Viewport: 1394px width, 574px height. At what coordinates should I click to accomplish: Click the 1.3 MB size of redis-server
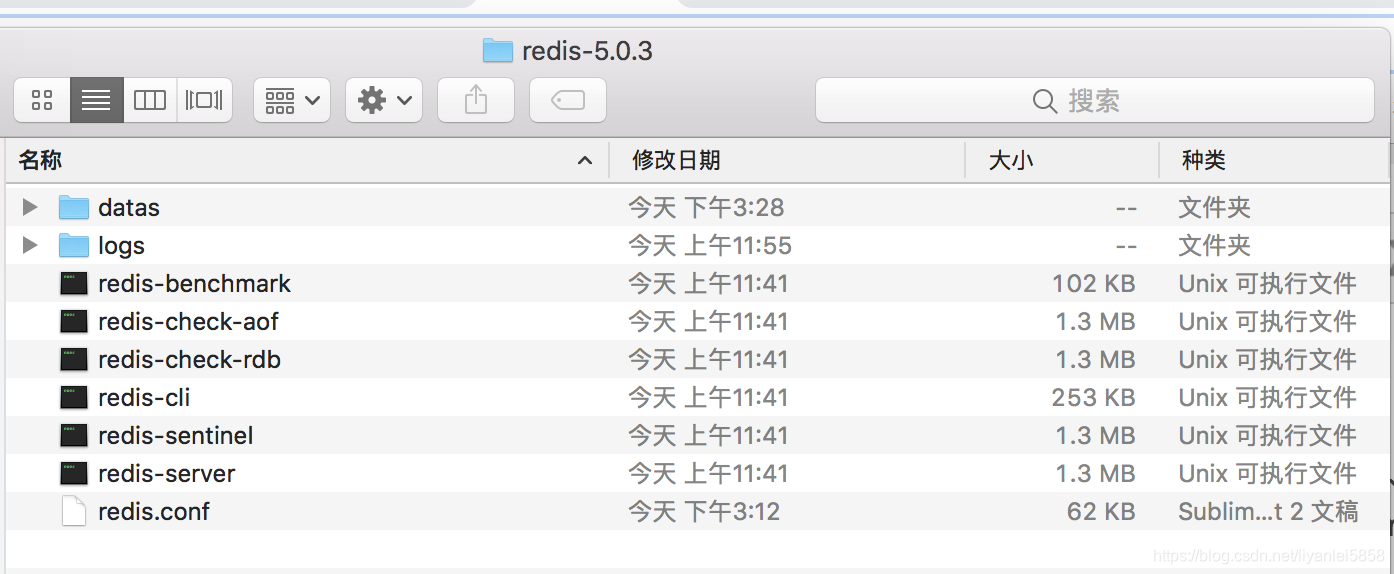coord(1096,473)
